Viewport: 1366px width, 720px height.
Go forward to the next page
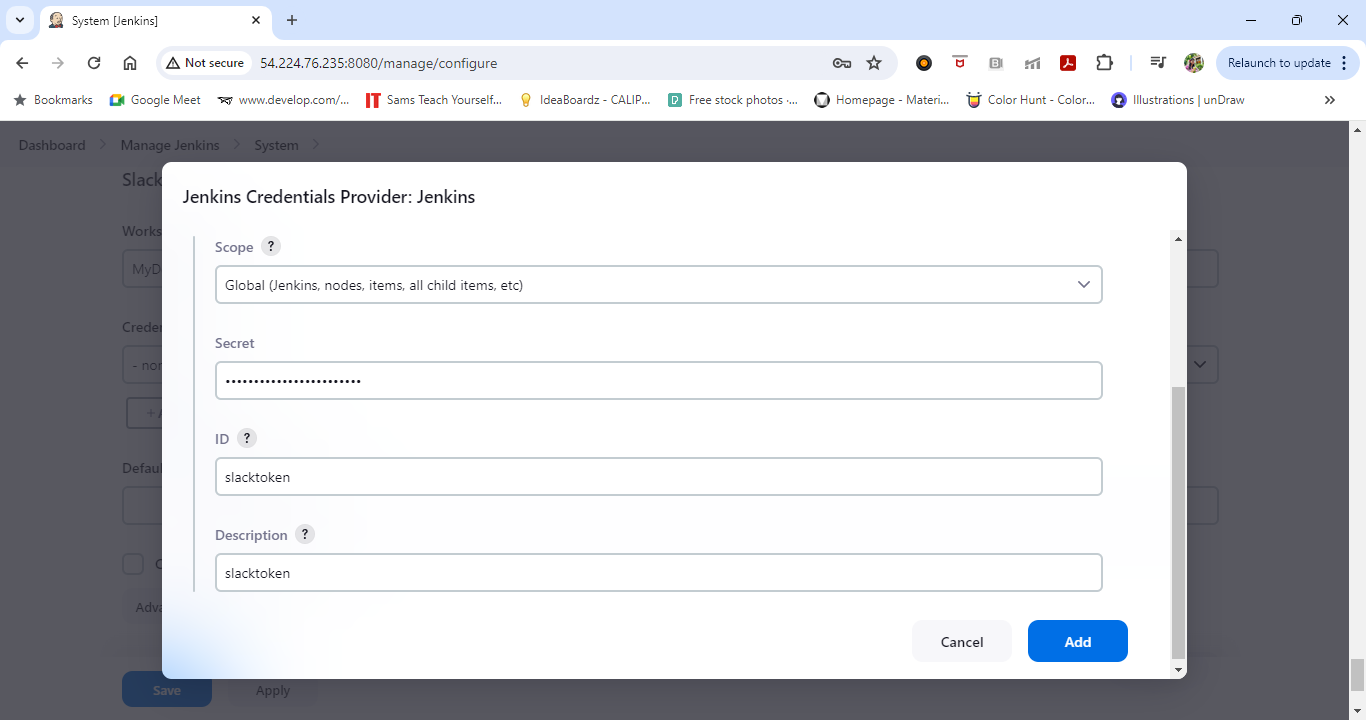point(58,63)
